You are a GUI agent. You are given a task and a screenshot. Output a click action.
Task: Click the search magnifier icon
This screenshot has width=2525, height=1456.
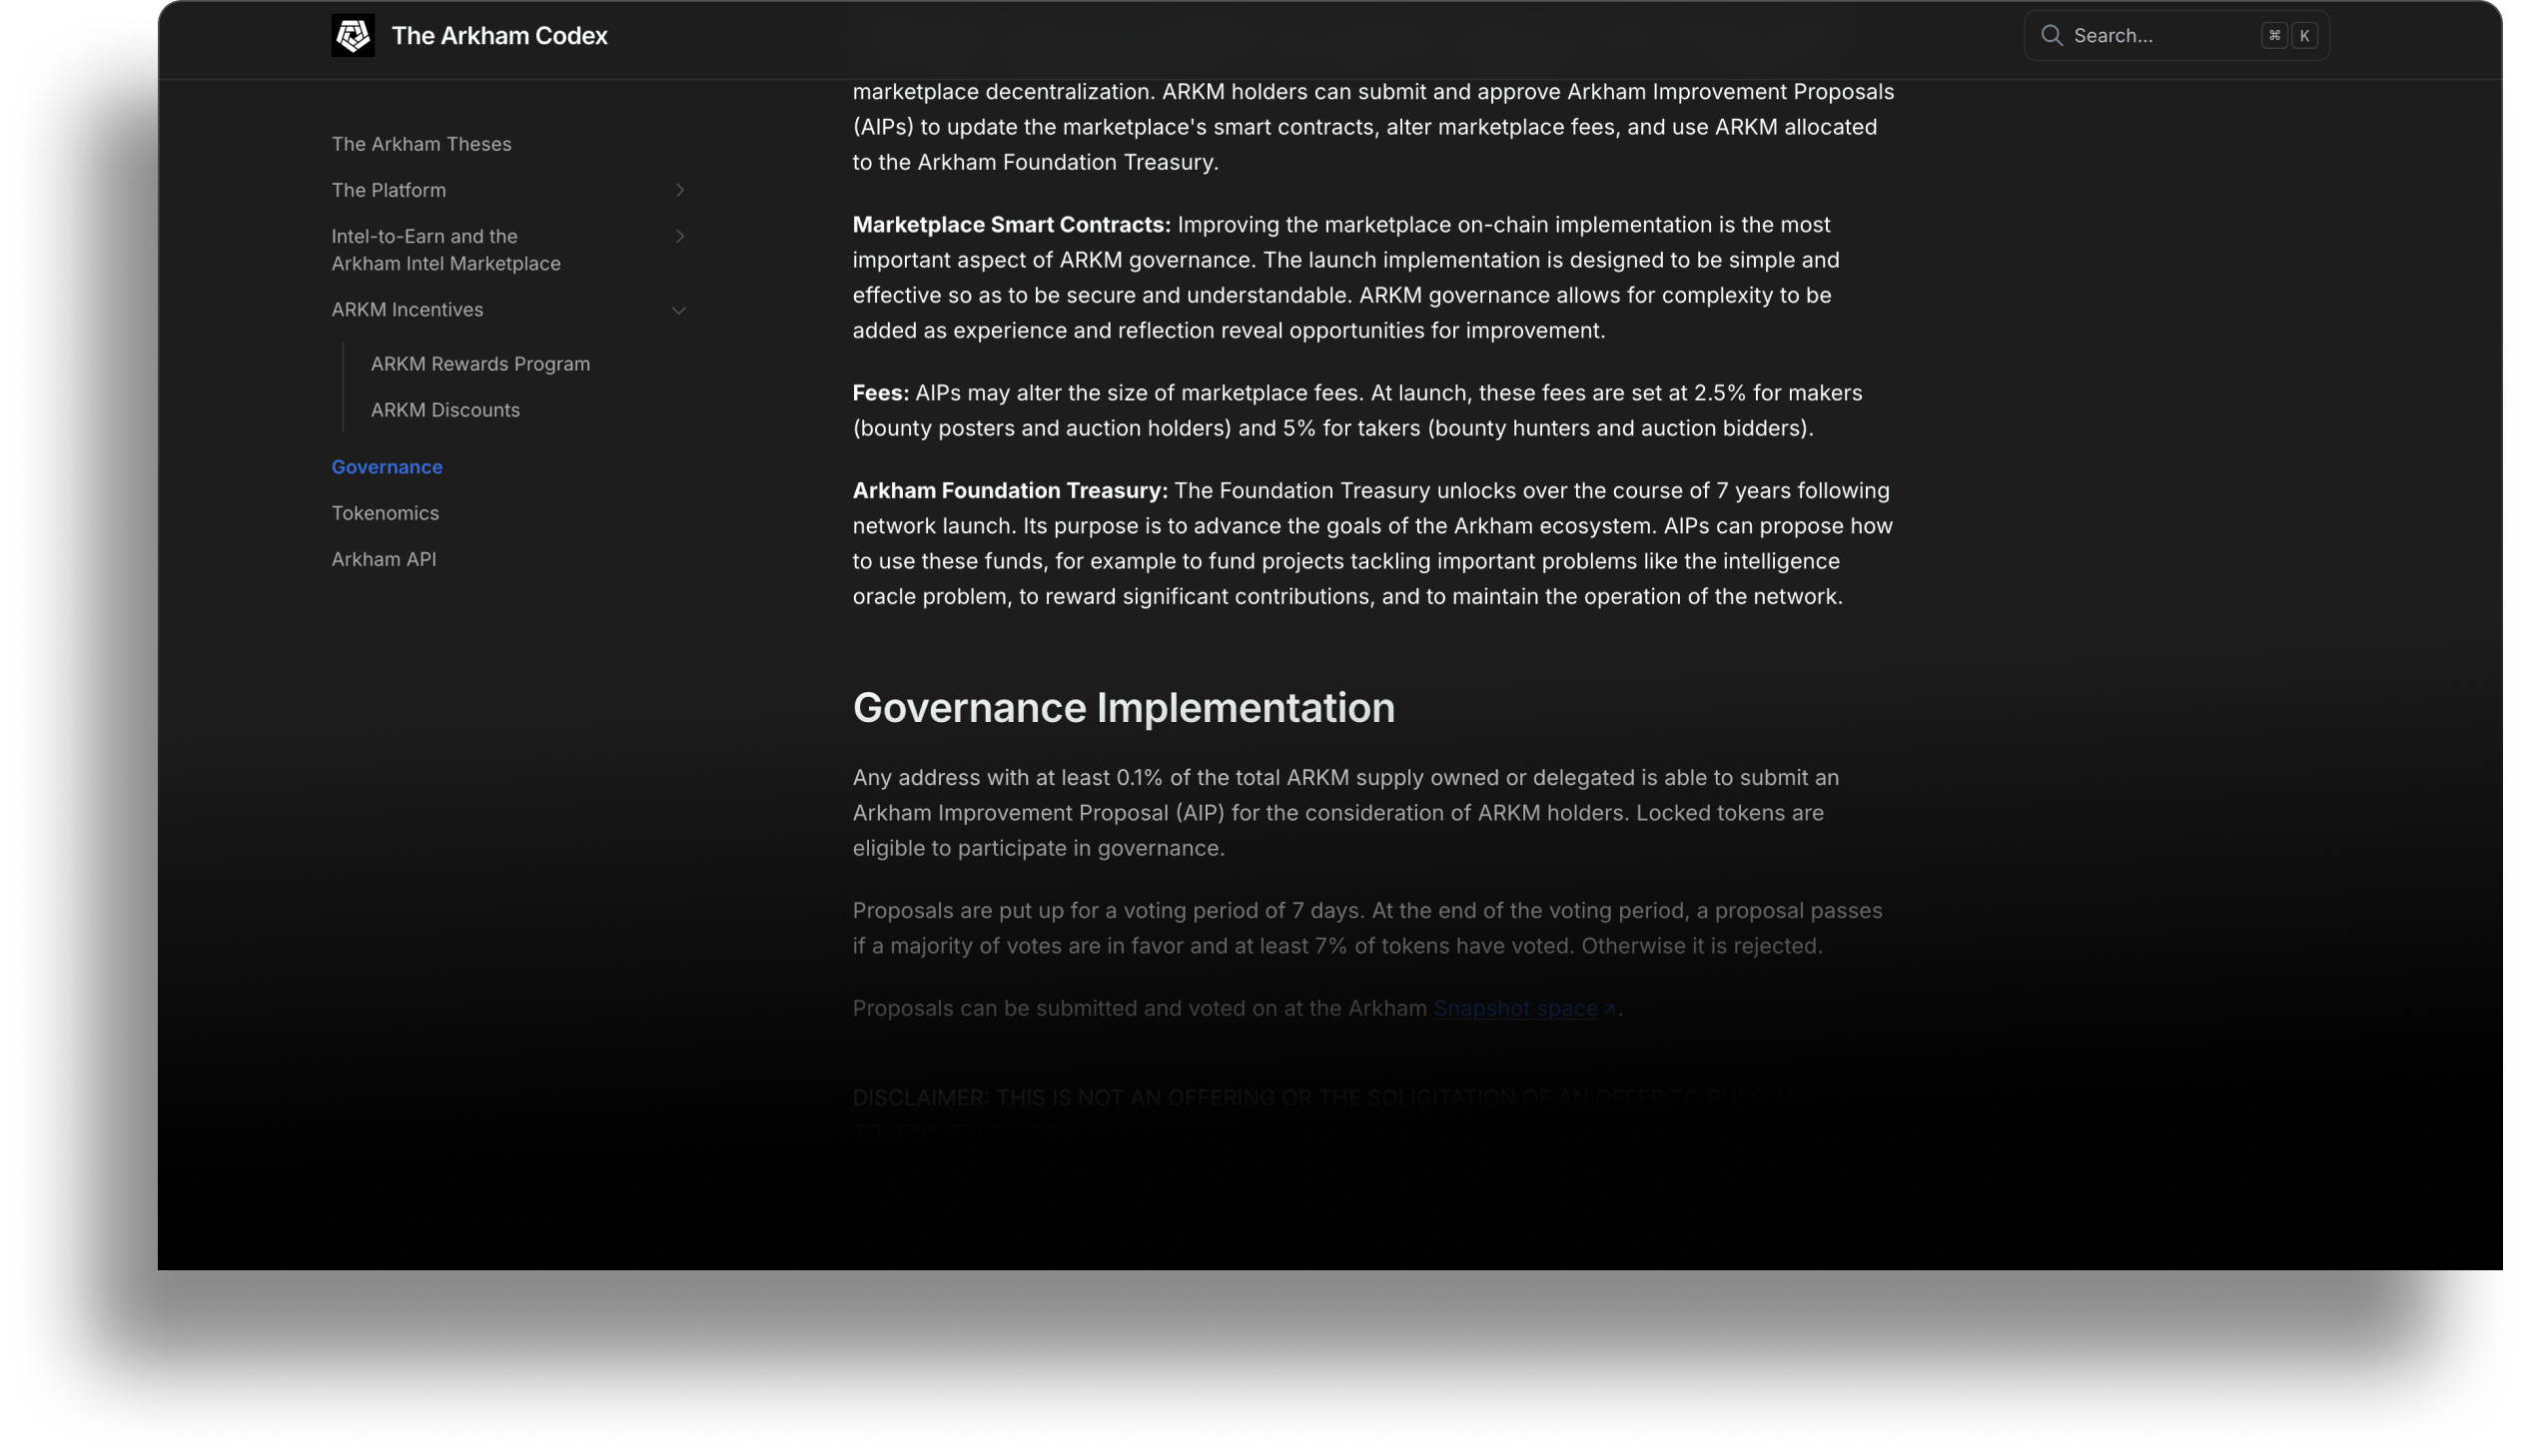click(x=2051, y=36)
